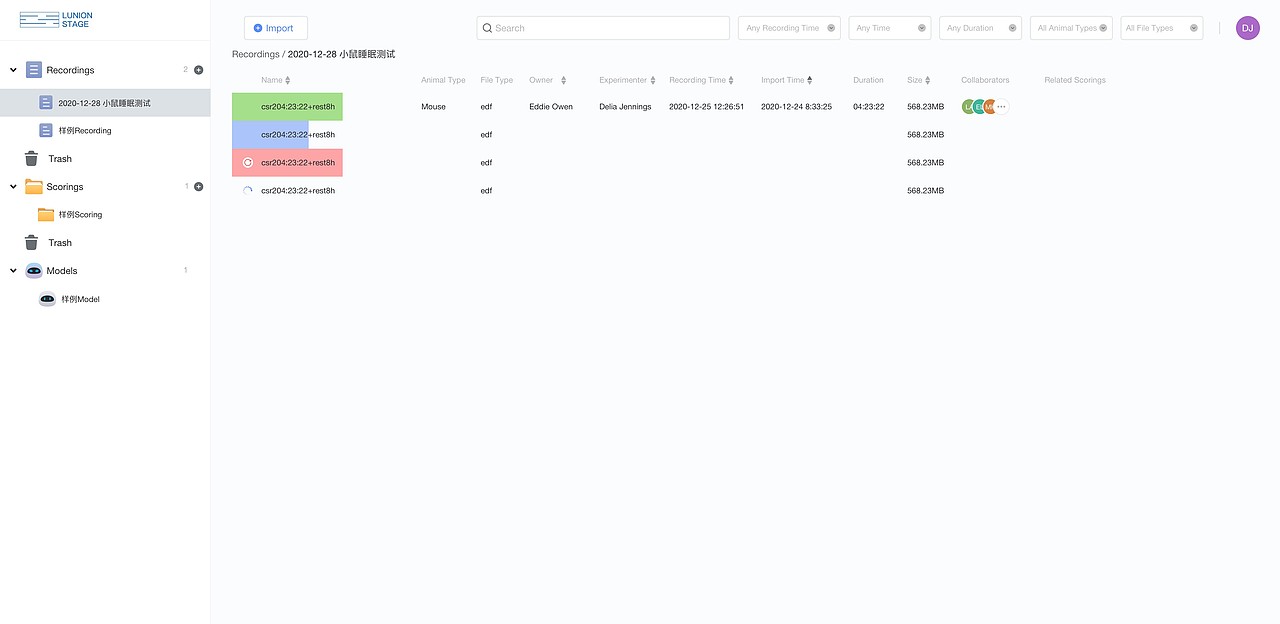Click the 样例Model robot icon
Image resolution: width=1280 pixels, height=624 pixels.
tap(47, 299)
